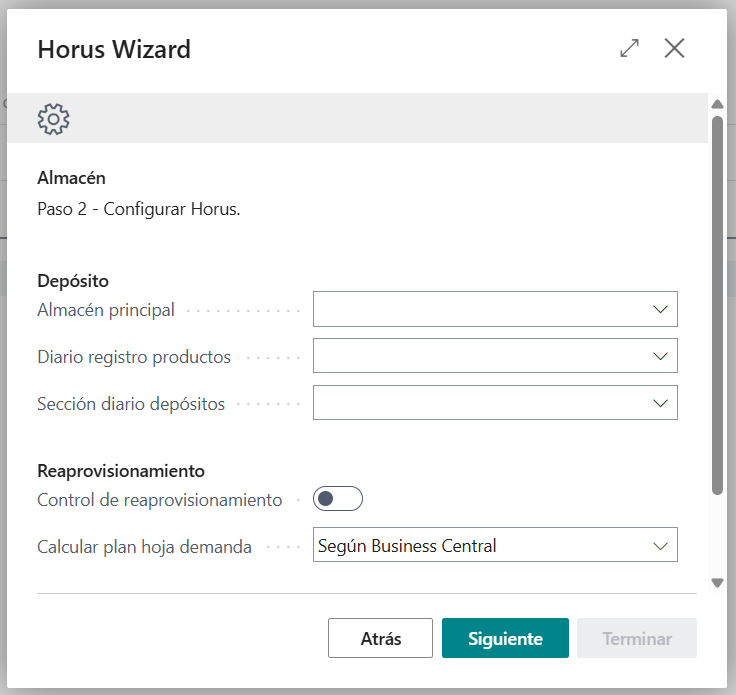Open the Diario registro productos dropdown arrow
Image resolution: width=736 pixels, height=695 pixels.
click(660, 356)
